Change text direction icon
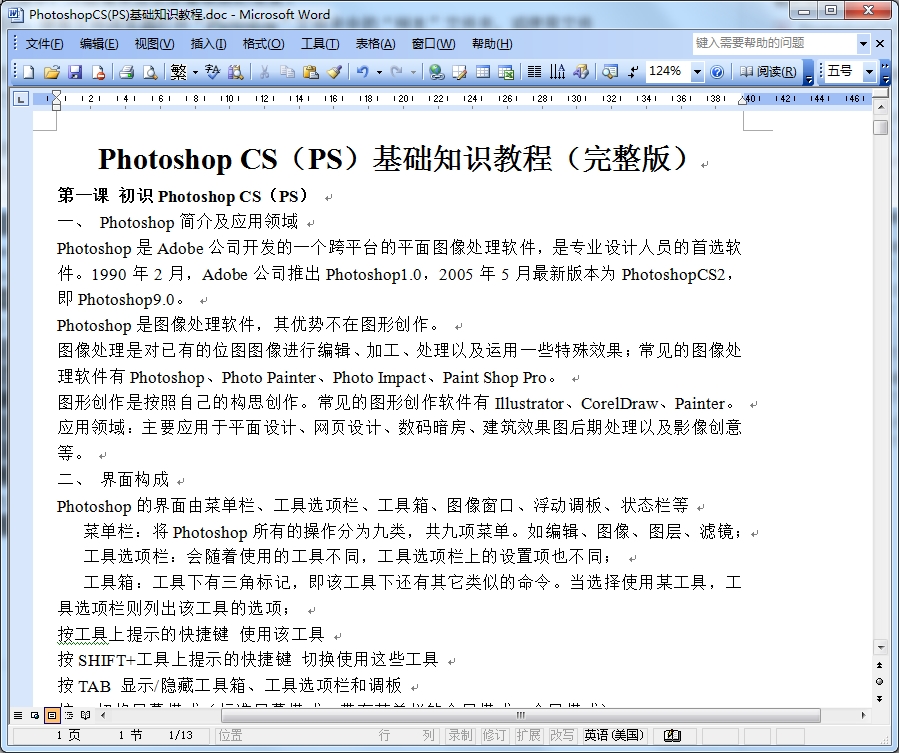Screen dimensions: 899x753 (x=557, y=72)
